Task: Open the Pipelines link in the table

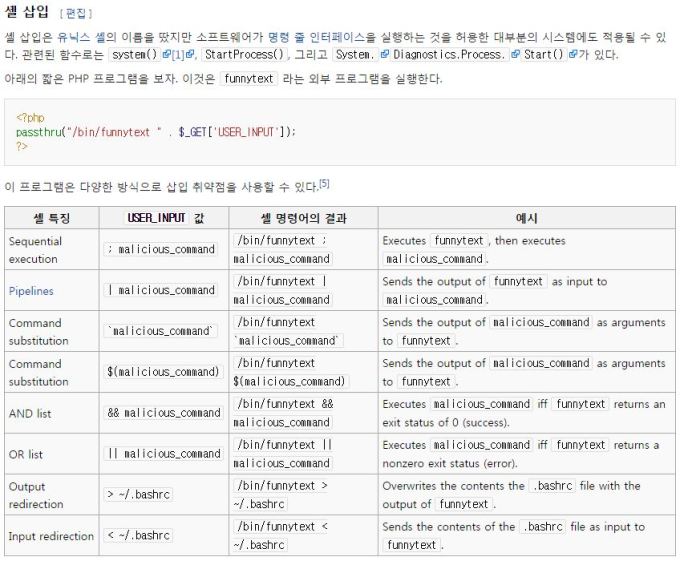Action: pos(31,291)
